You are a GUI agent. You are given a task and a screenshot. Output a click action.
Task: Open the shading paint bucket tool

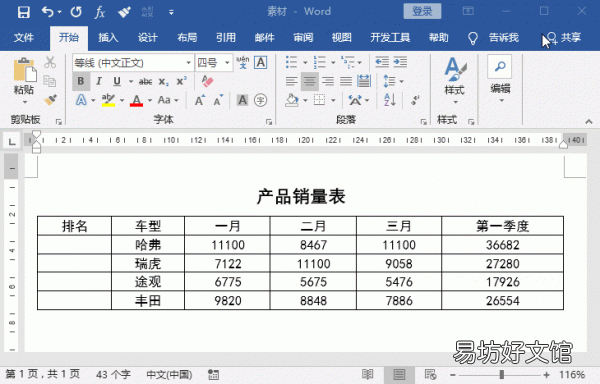(292, 100)
